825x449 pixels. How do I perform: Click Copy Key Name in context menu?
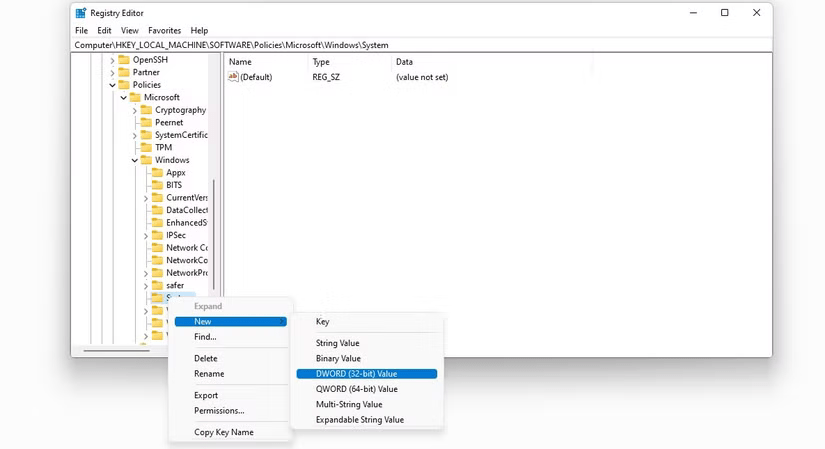point(223,432)
